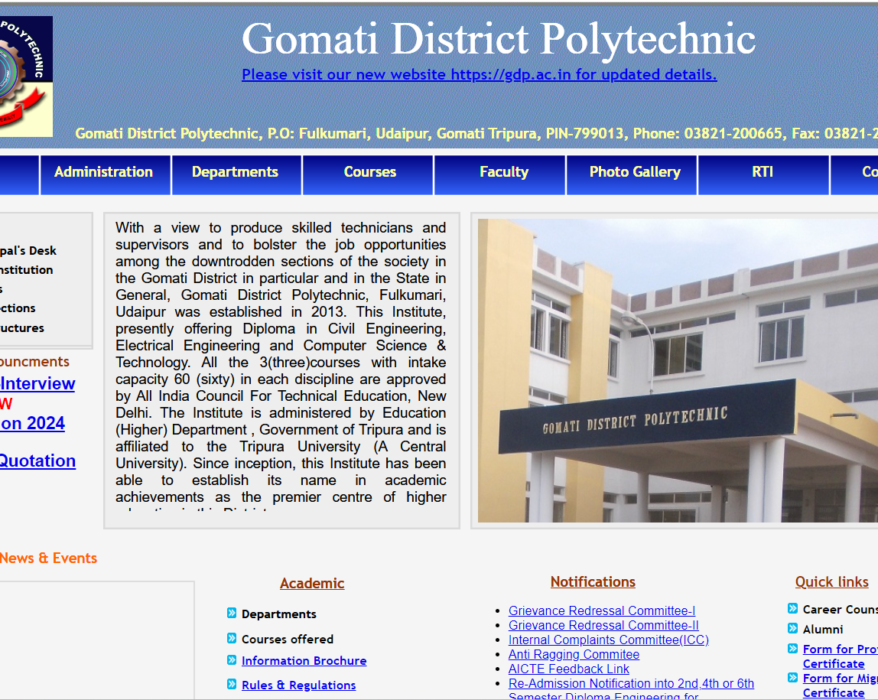The image size is (878, 700).
Task: Open Grievance Redressal Committee-II link
Action: click(x=604, y=626)
